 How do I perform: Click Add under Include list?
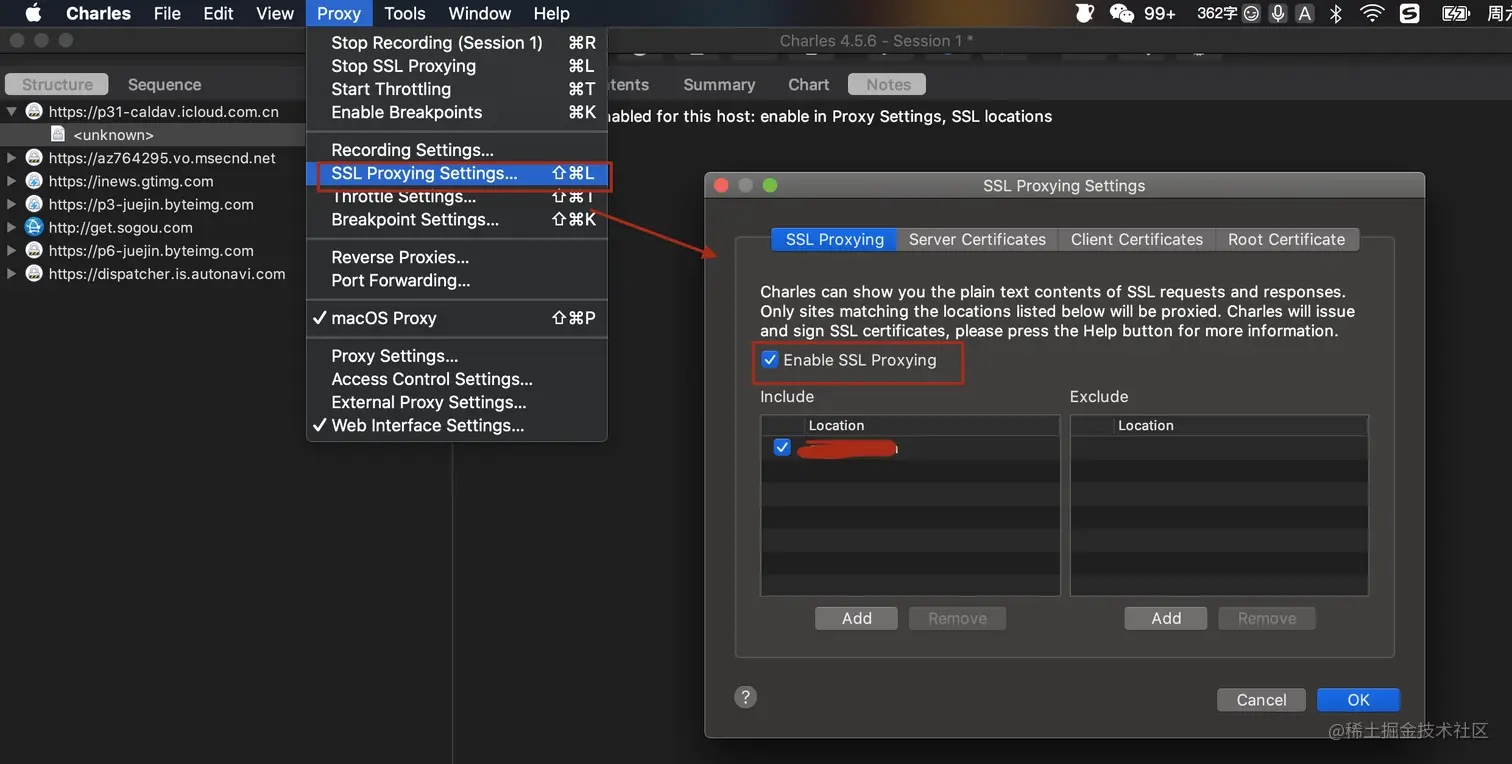coord(856,618)
